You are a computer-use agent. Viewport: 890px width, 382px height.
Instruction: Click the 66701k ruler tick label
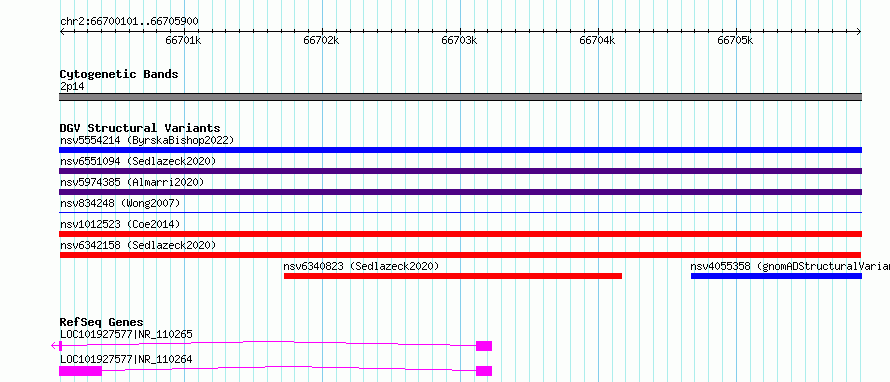click(x=183, y=40)
